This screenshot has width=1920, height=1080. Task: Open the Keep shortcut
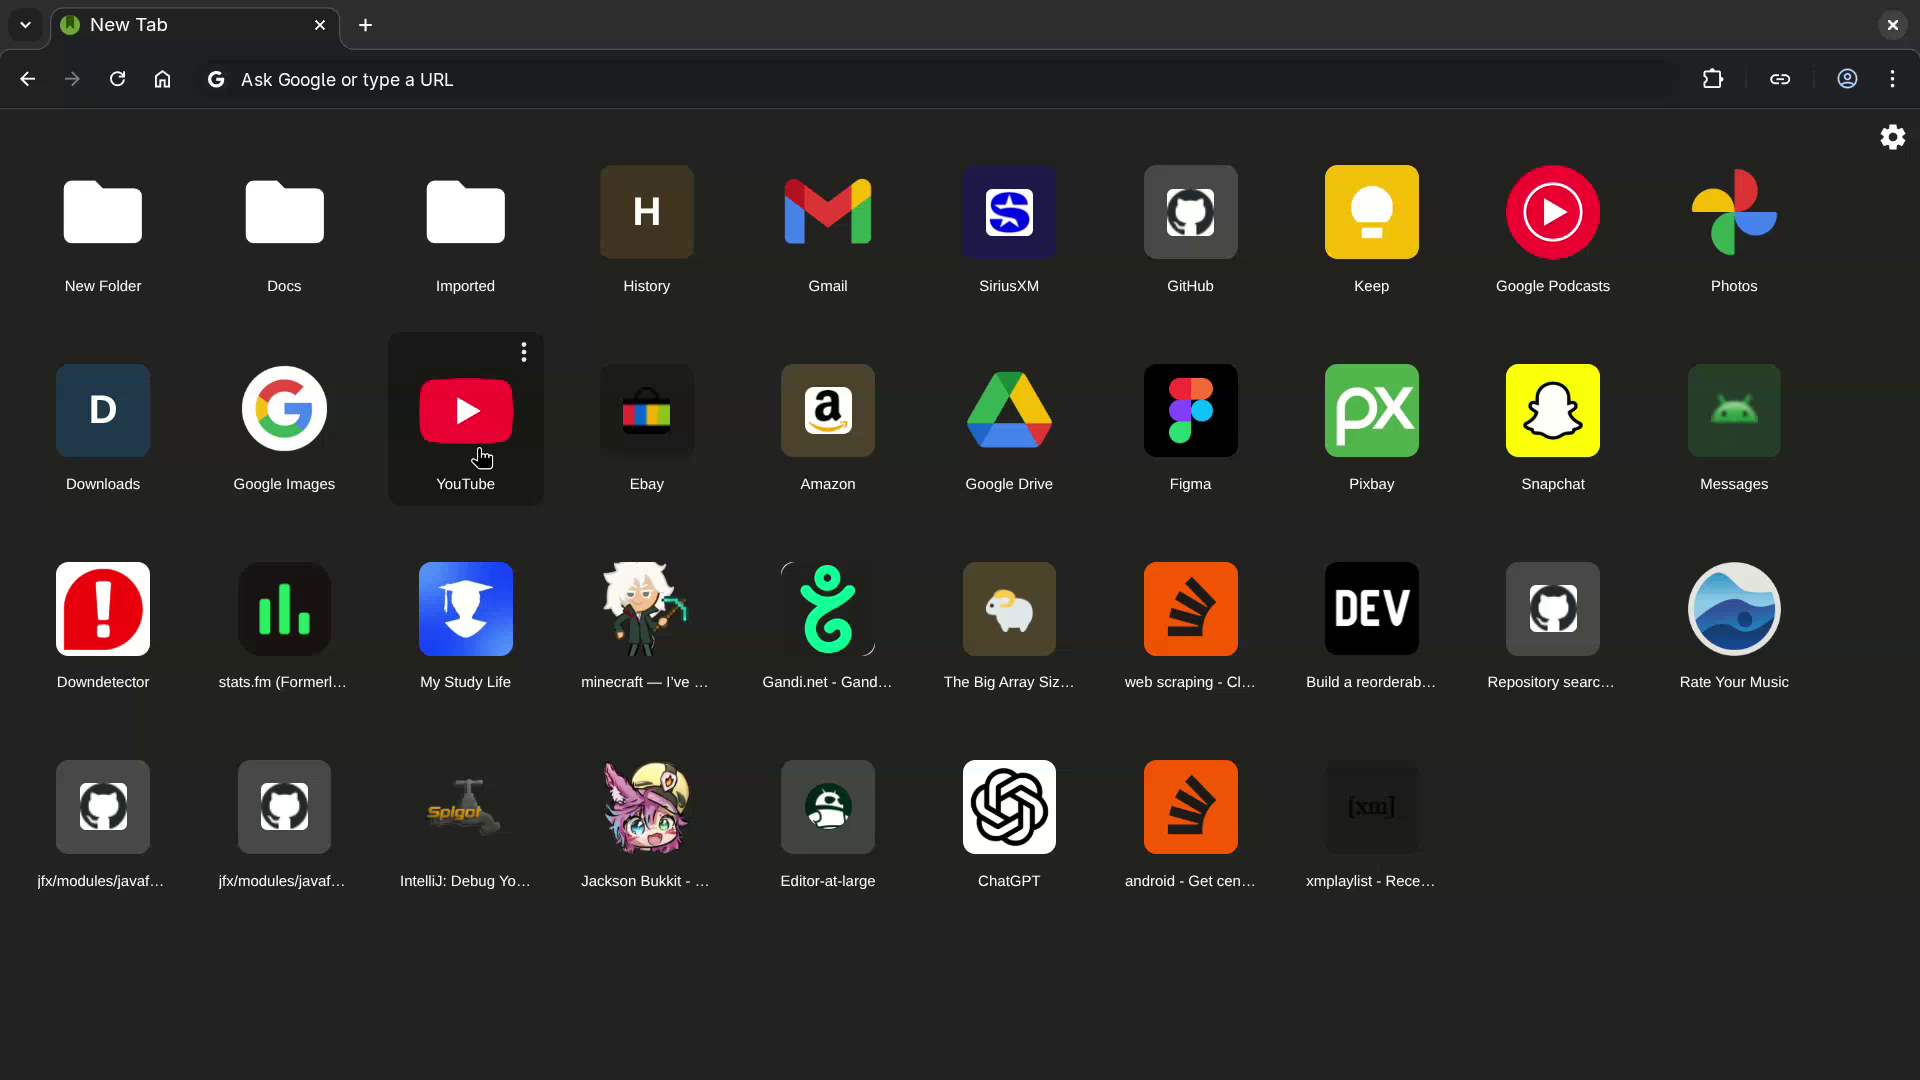[1371, 212]
